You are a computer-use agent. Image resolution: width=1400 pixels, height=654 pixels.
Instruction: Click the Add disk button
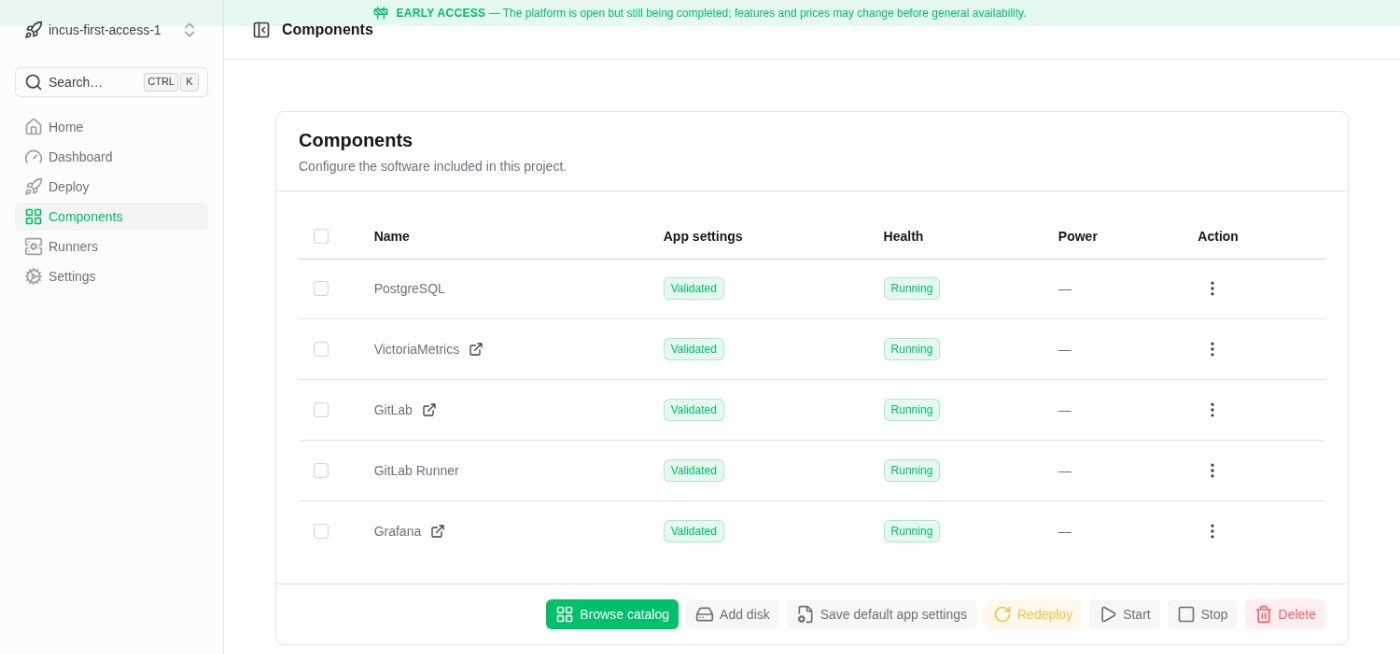732,614
